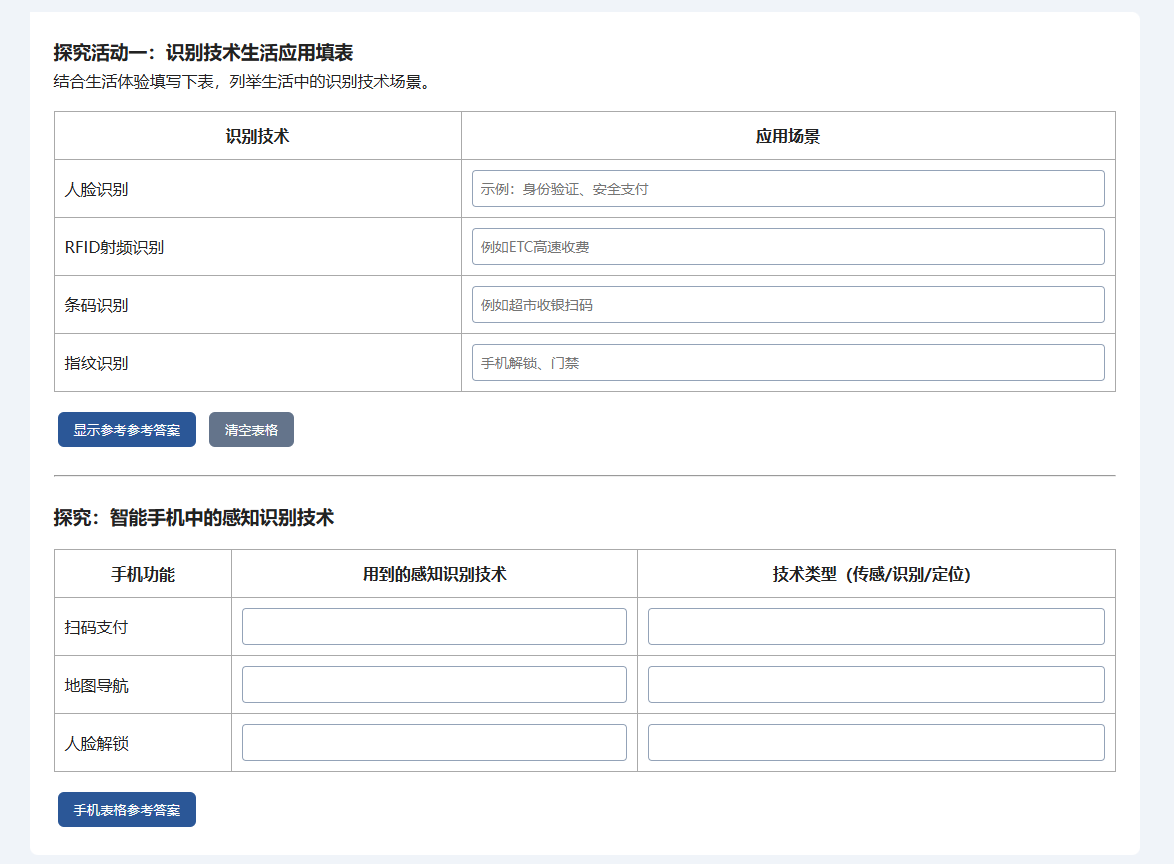The height and width of the screenshot is (864, 1174).
Task: Select the 人脸解锁 technology type input
Action: [x=876, y=743]
